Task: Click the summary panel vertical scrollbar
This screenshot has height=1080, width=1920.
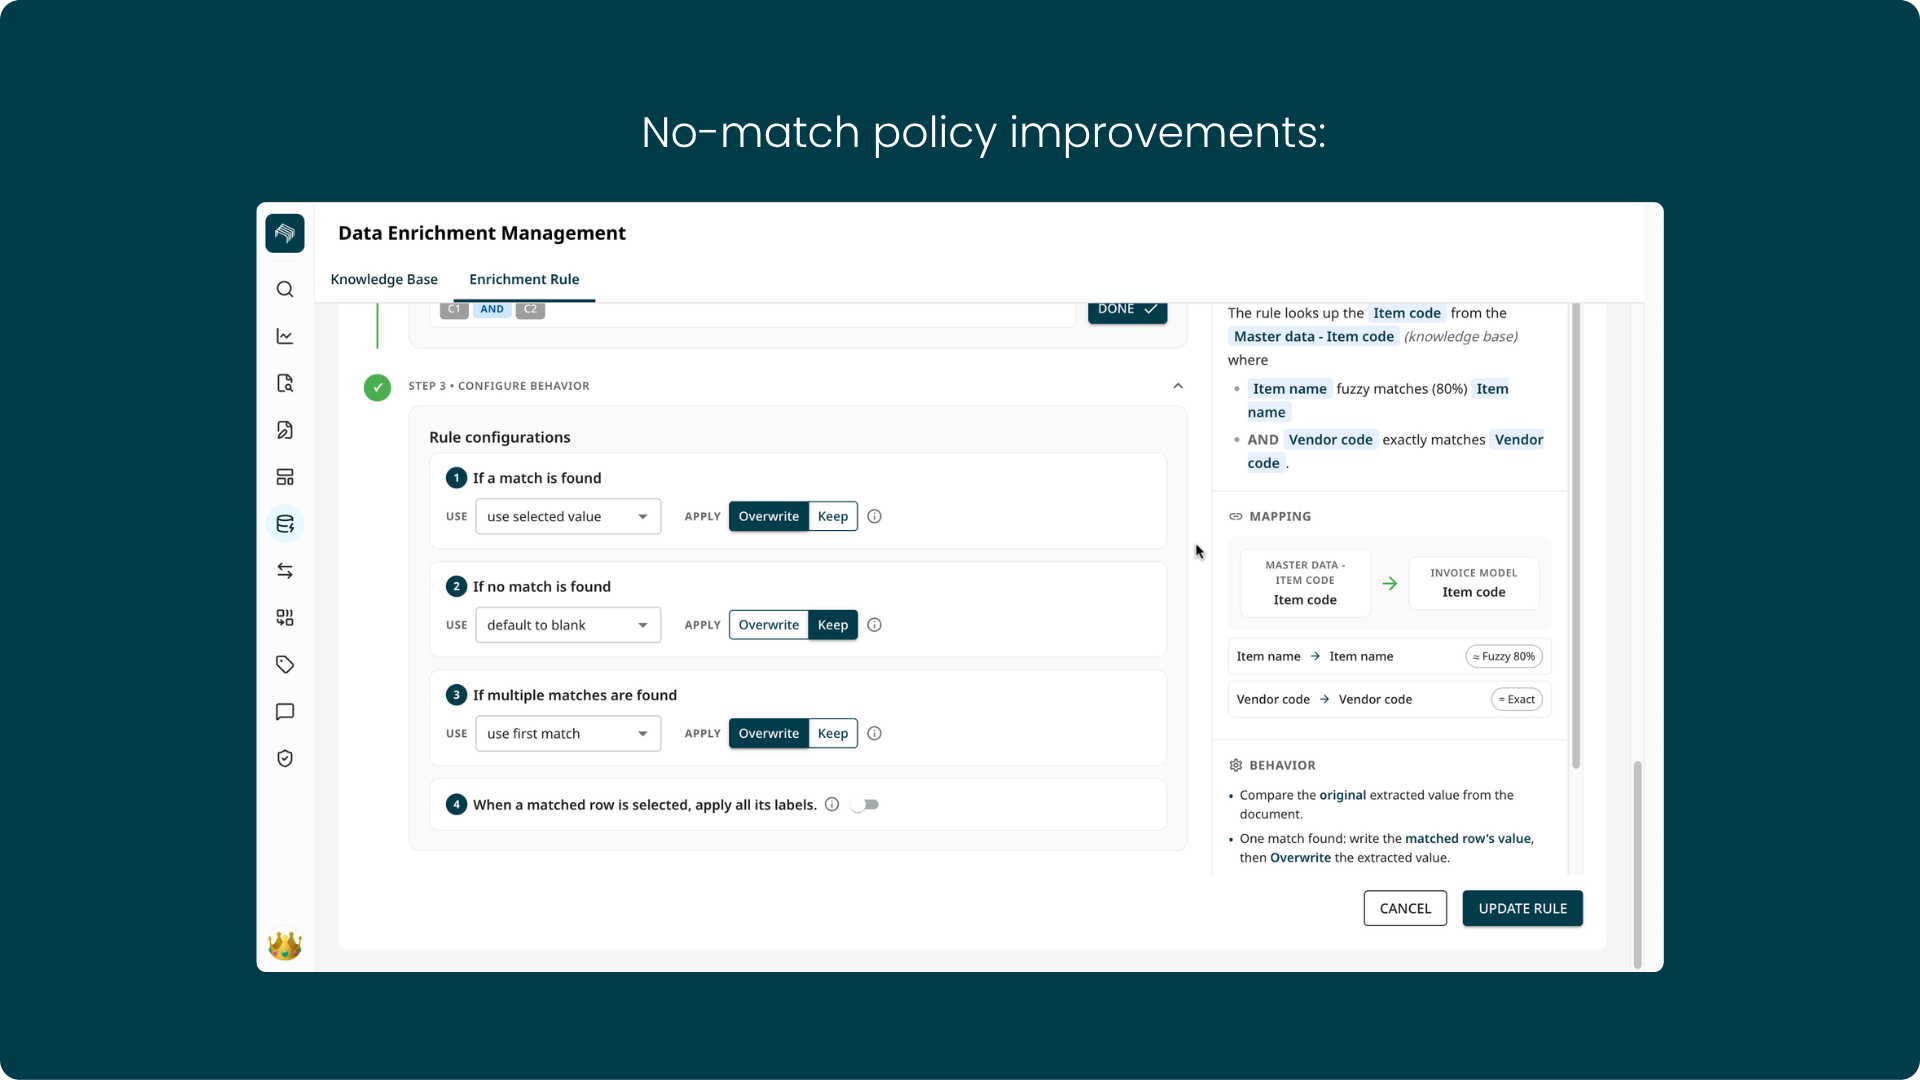Action: tap(1576, 536)
